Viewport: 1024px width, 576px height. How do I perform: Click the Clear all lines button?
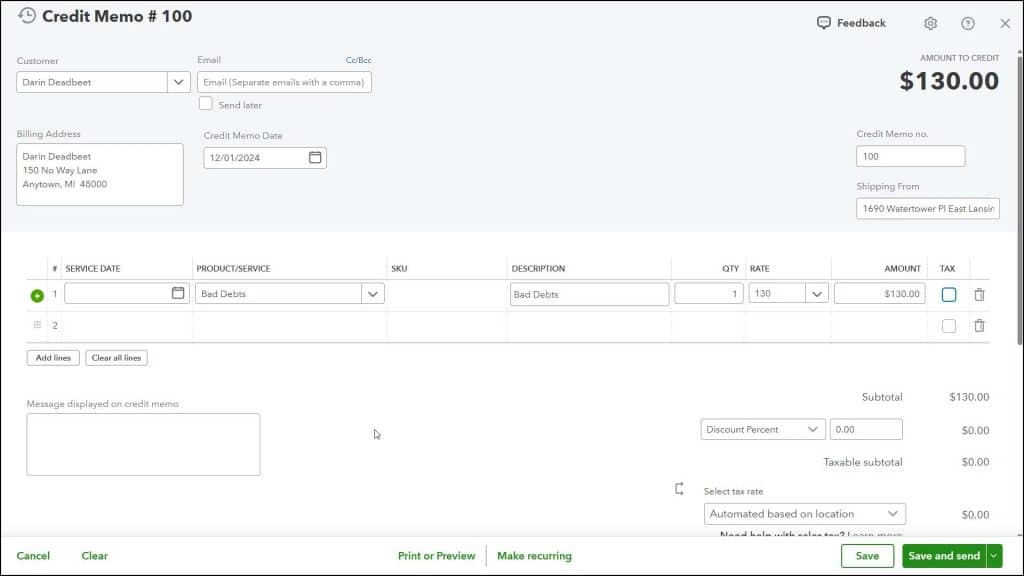point(116,358)
